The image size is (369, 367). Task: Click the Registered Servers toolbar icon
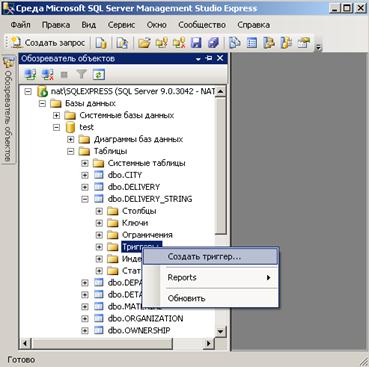point(235,43)
